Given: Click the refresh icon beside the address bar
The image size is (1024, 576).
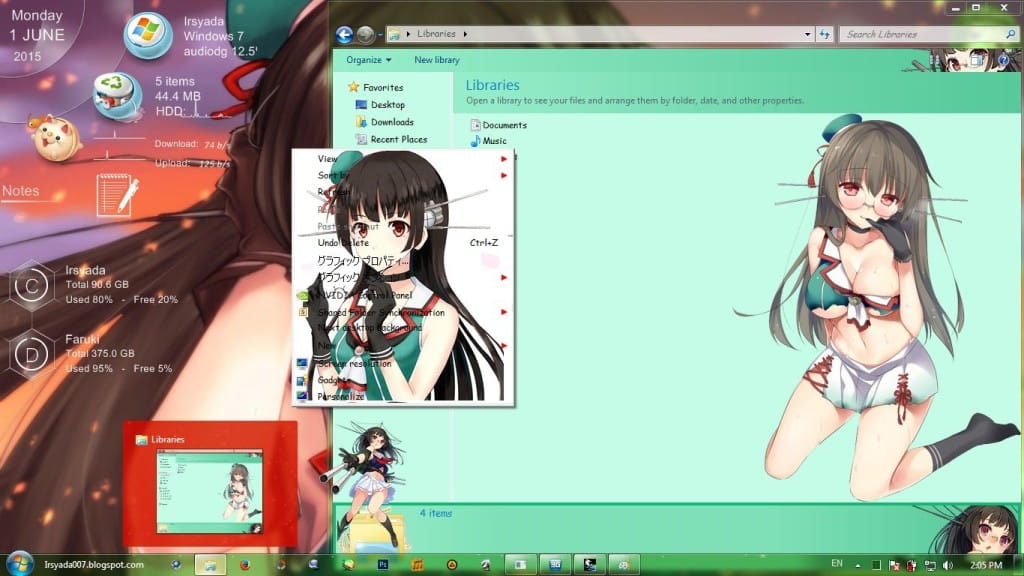Looking at the screenshot, I should pyautogui.click(x=825, y=34).
